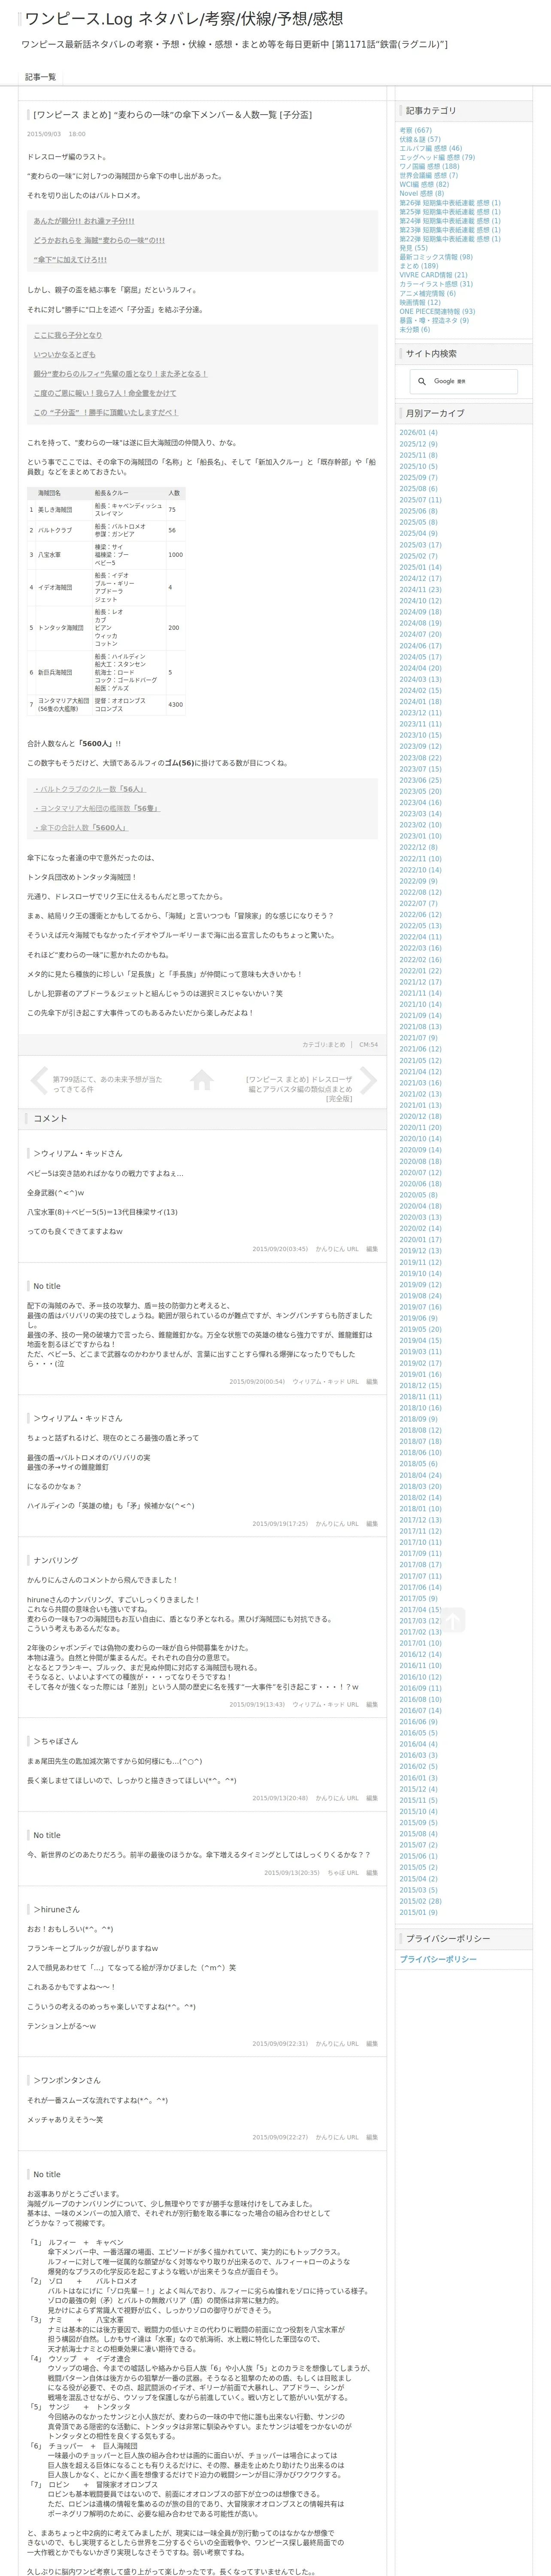Open the 2026/01 (4) monthly archive
The width and height of the screenshot is (551, 2576).
418,433
